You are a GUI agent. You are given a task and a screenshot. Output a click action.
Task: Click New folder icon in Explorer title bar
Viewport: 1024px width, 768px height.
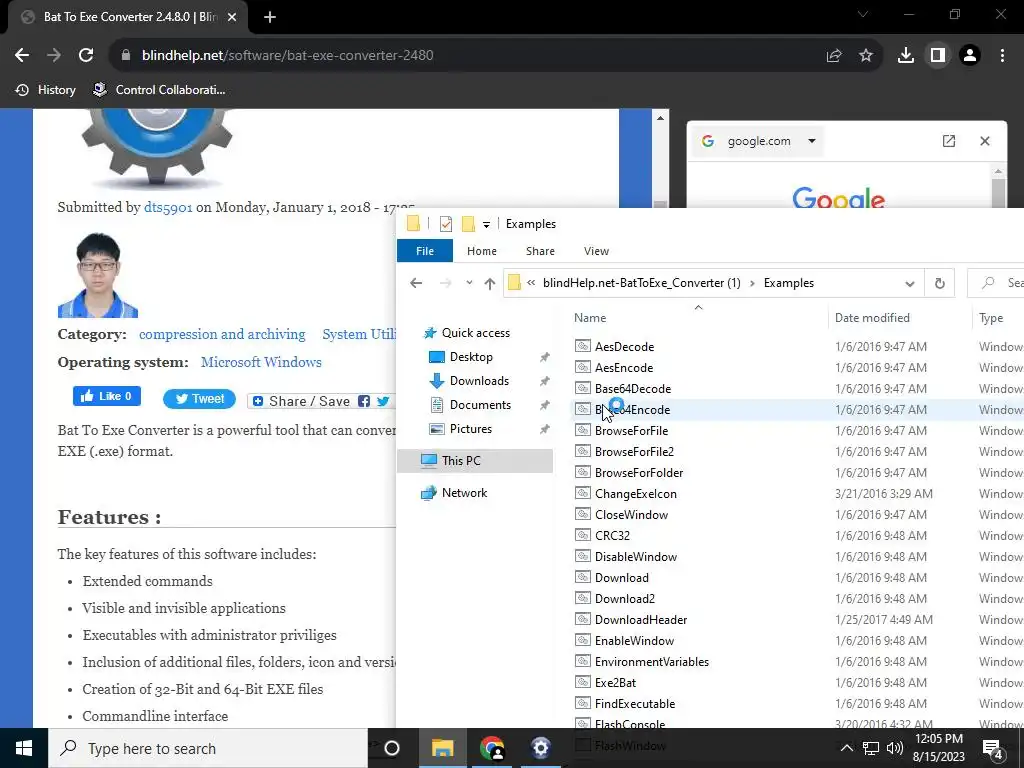click(x=468, y=224)
